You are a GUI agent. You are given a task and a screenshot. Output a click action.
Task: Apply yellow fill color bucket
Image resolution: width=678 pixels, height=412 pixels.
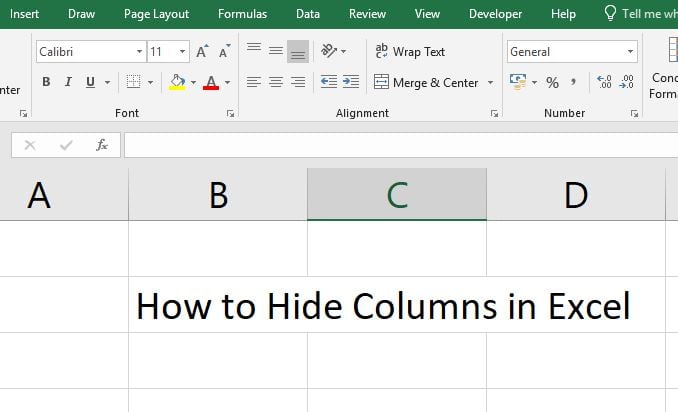click(177, 82)
